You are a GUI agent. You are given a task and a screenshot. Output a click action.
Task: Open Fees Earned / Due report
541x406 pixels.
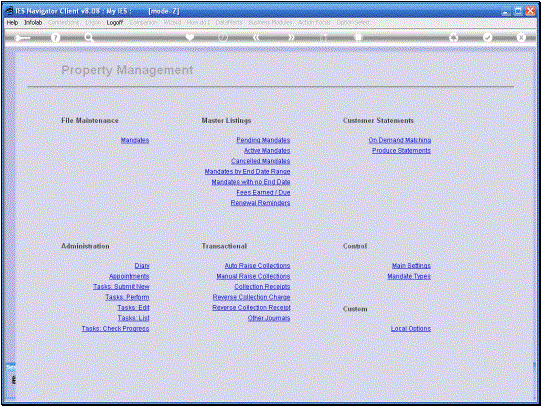click(263, 192)
